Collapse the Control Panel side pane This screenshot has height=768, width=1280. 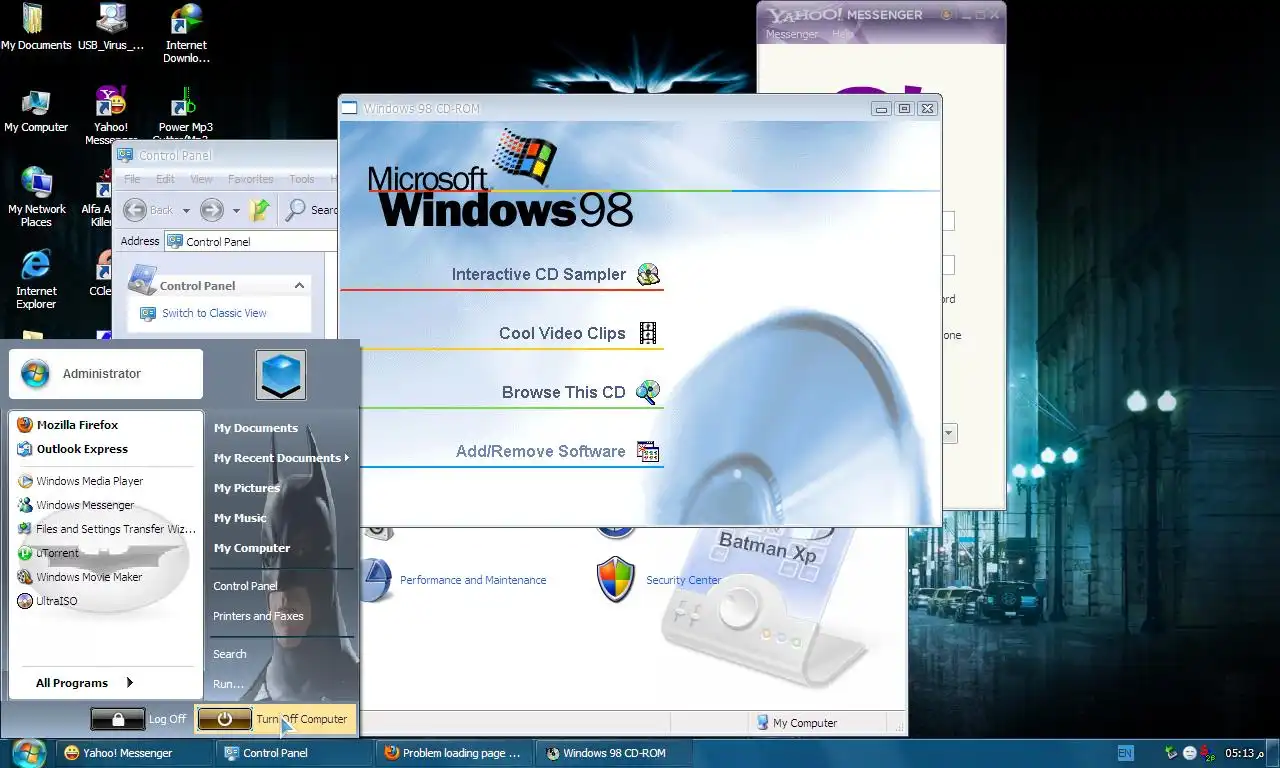click(x=299, y=286)
